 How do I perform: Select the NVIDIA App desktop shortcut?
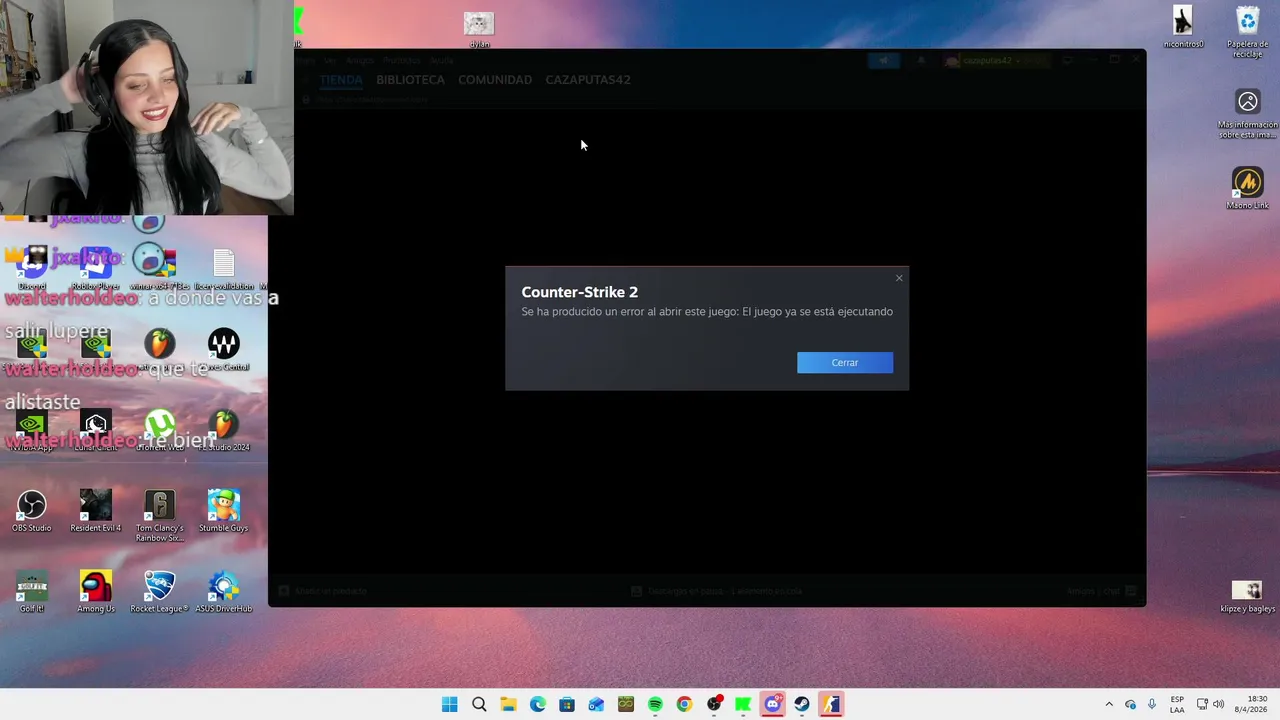(x=32, y=430)
